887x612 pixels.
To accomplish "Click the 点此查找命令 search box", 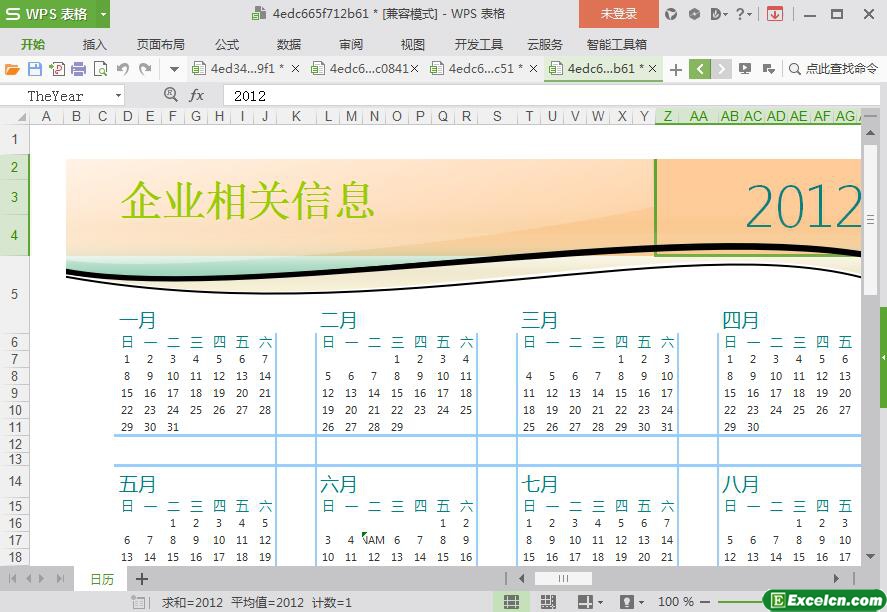I will (x=832, y=69).
